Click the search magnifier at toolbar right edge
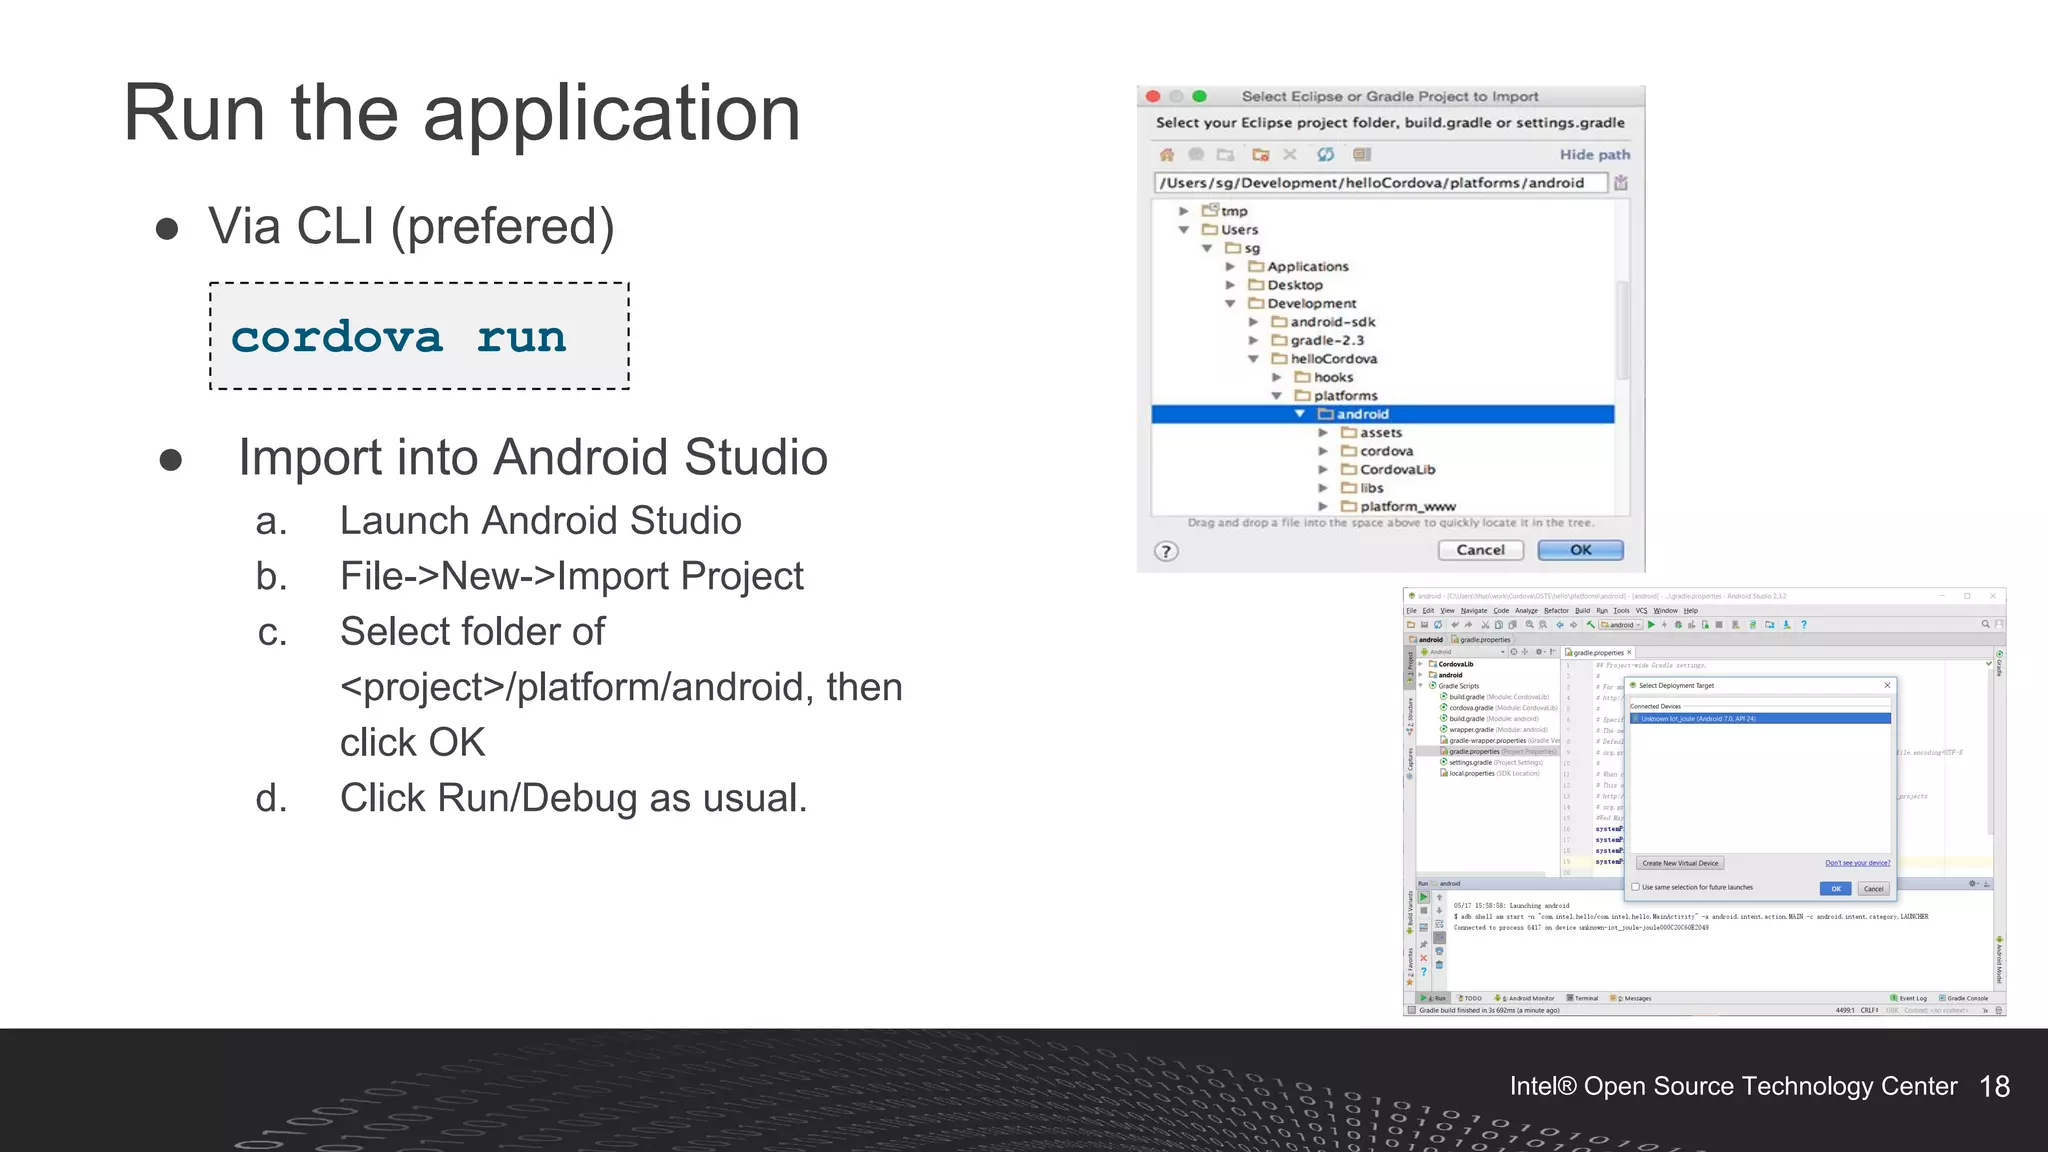This screenshot has width=2048, height=1152. (x=1985, y=624)
